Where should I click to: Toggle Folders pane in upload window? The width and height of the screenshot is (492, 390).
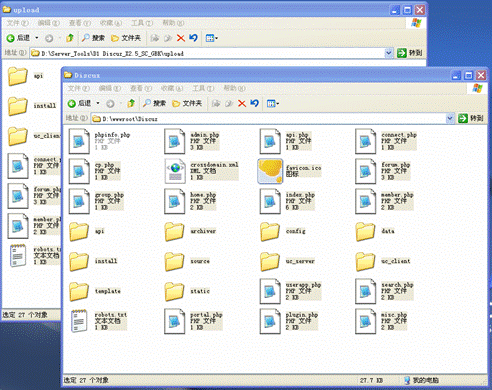coord(126,38)
